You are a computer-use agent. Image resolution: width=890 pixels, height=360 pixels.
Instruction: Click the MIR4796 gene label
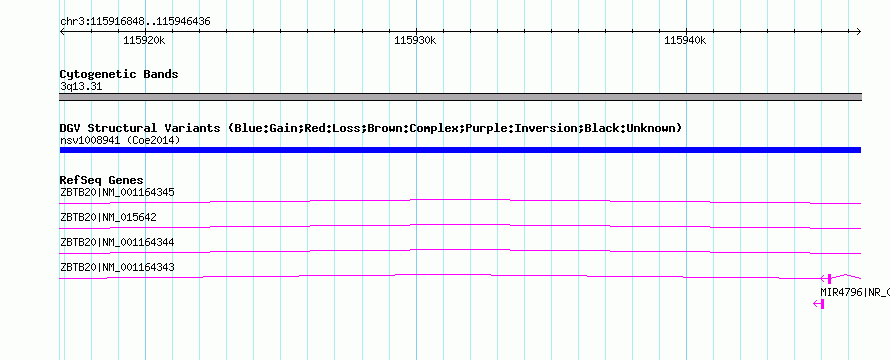(x=855, y=292)
